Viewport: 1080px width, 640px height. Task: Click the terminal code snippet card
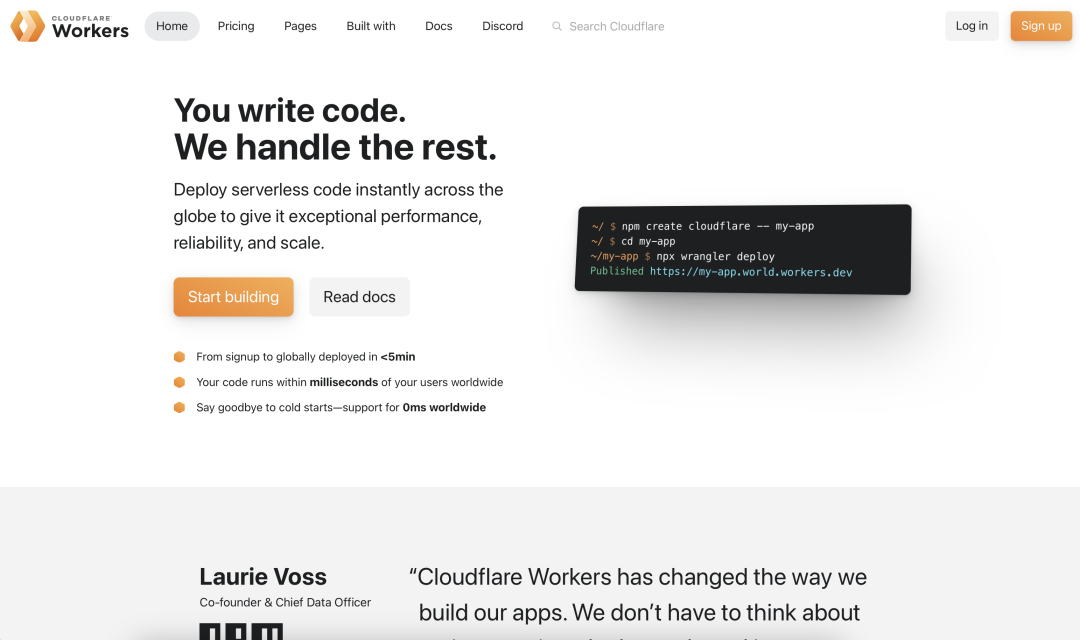[743, 249]
